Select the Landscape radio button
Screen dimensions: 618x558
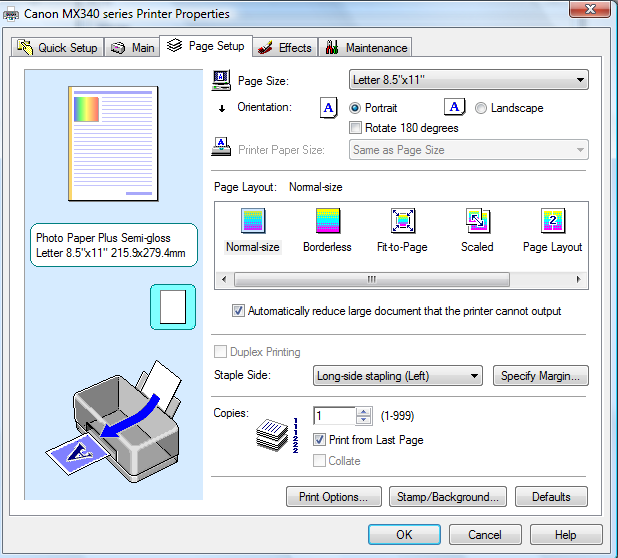tap(481, 108)
